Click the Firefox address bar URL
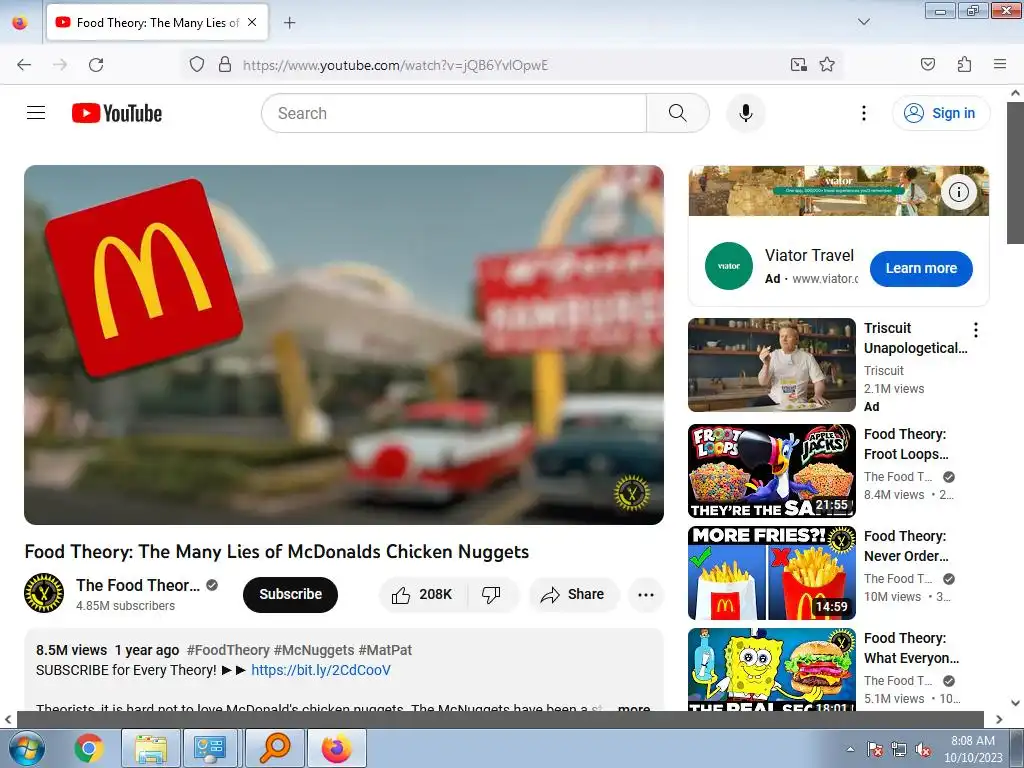The height and width of the screenshot is (768, 1024). point(395,65)
